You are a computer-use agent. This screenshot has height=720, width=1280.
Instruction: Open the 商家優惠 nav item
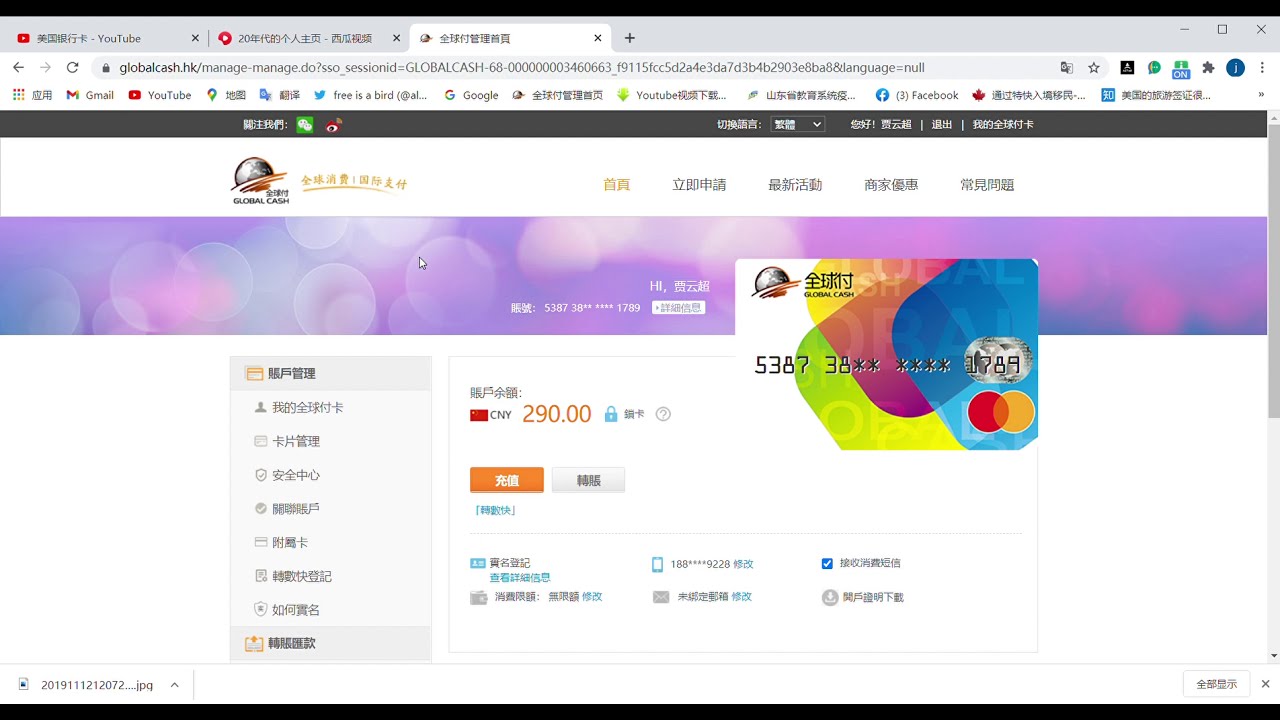891,185
